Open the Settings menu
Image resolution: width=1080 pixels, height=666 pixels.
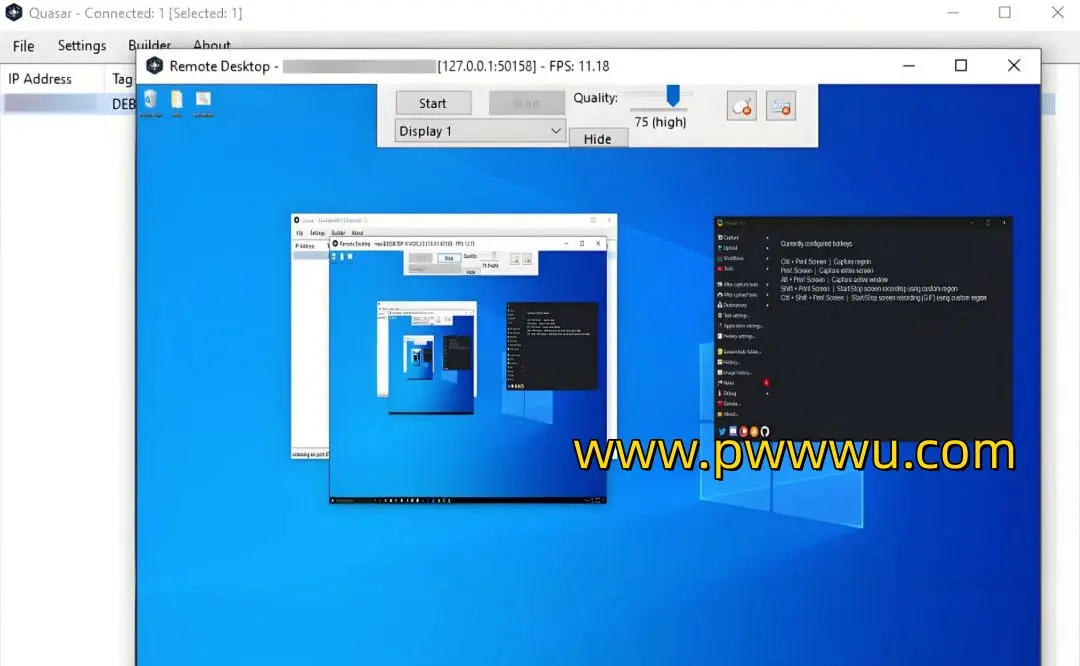(81, 46)
